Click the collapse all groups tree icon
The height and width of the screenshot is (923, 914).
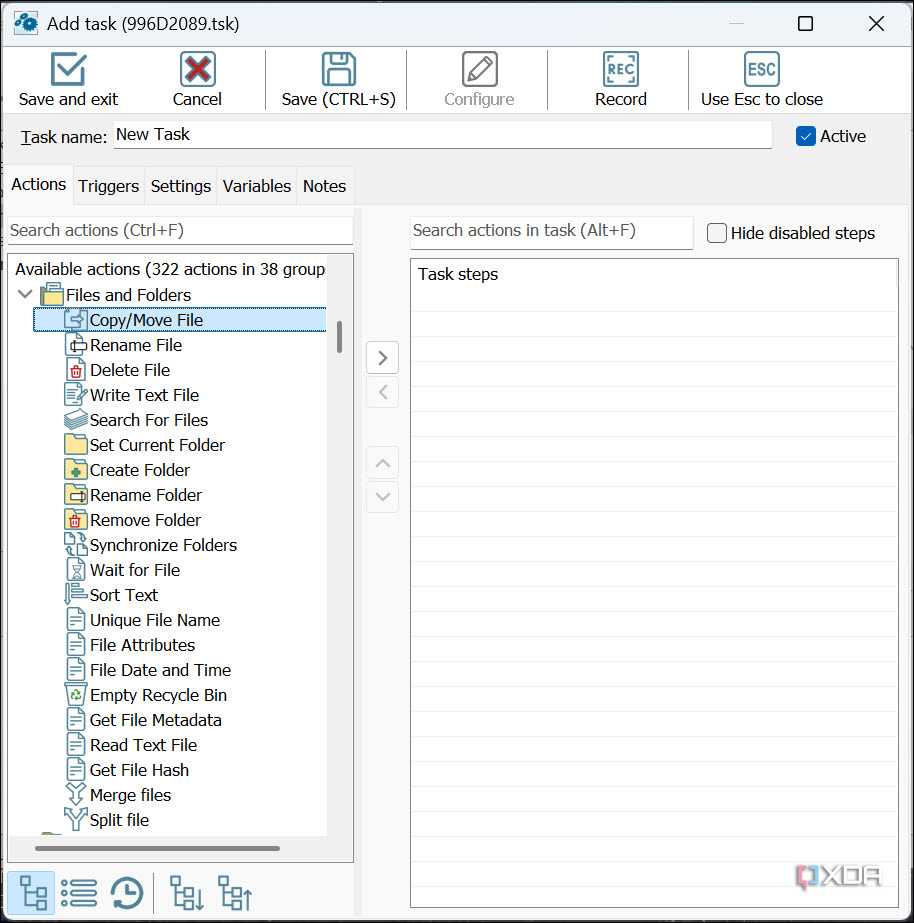coord(235,893)
